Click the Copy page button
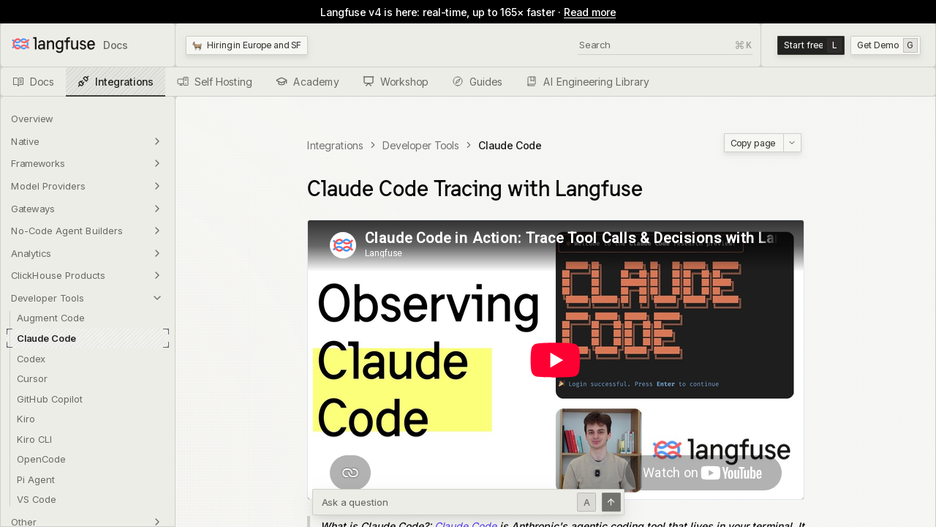The image size is (936, 527). 753,143
